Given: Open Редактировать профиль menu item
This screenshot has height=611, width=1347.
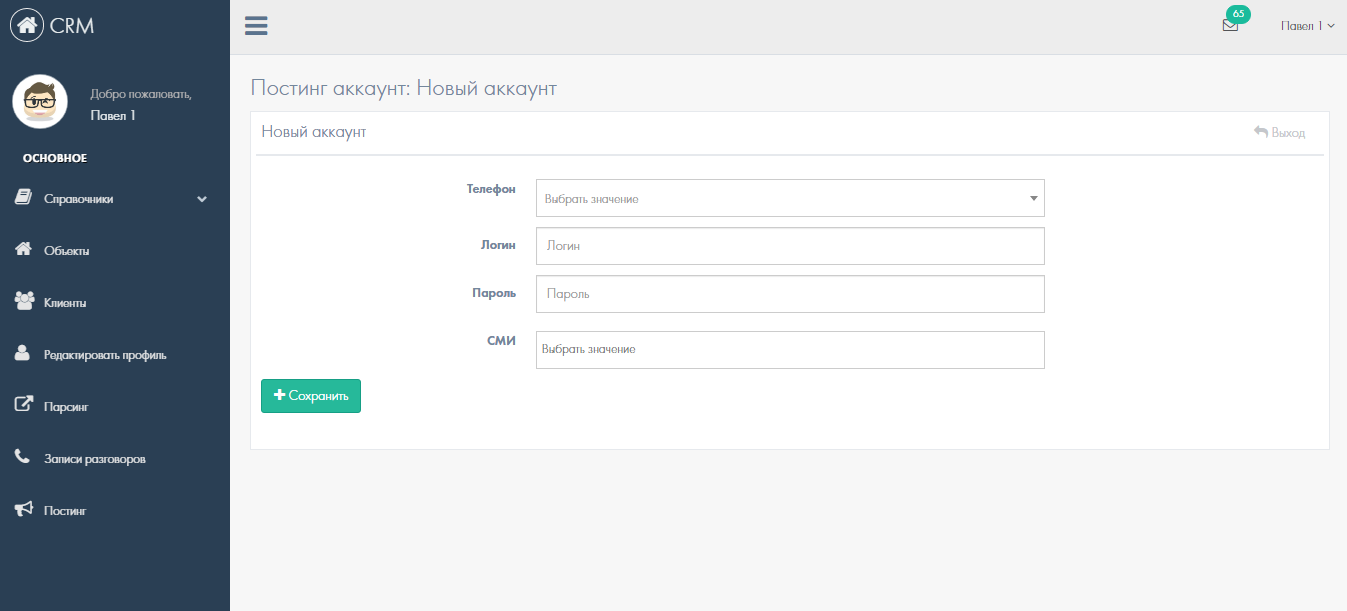Looking at the screenshot, I should pos(105,355).
